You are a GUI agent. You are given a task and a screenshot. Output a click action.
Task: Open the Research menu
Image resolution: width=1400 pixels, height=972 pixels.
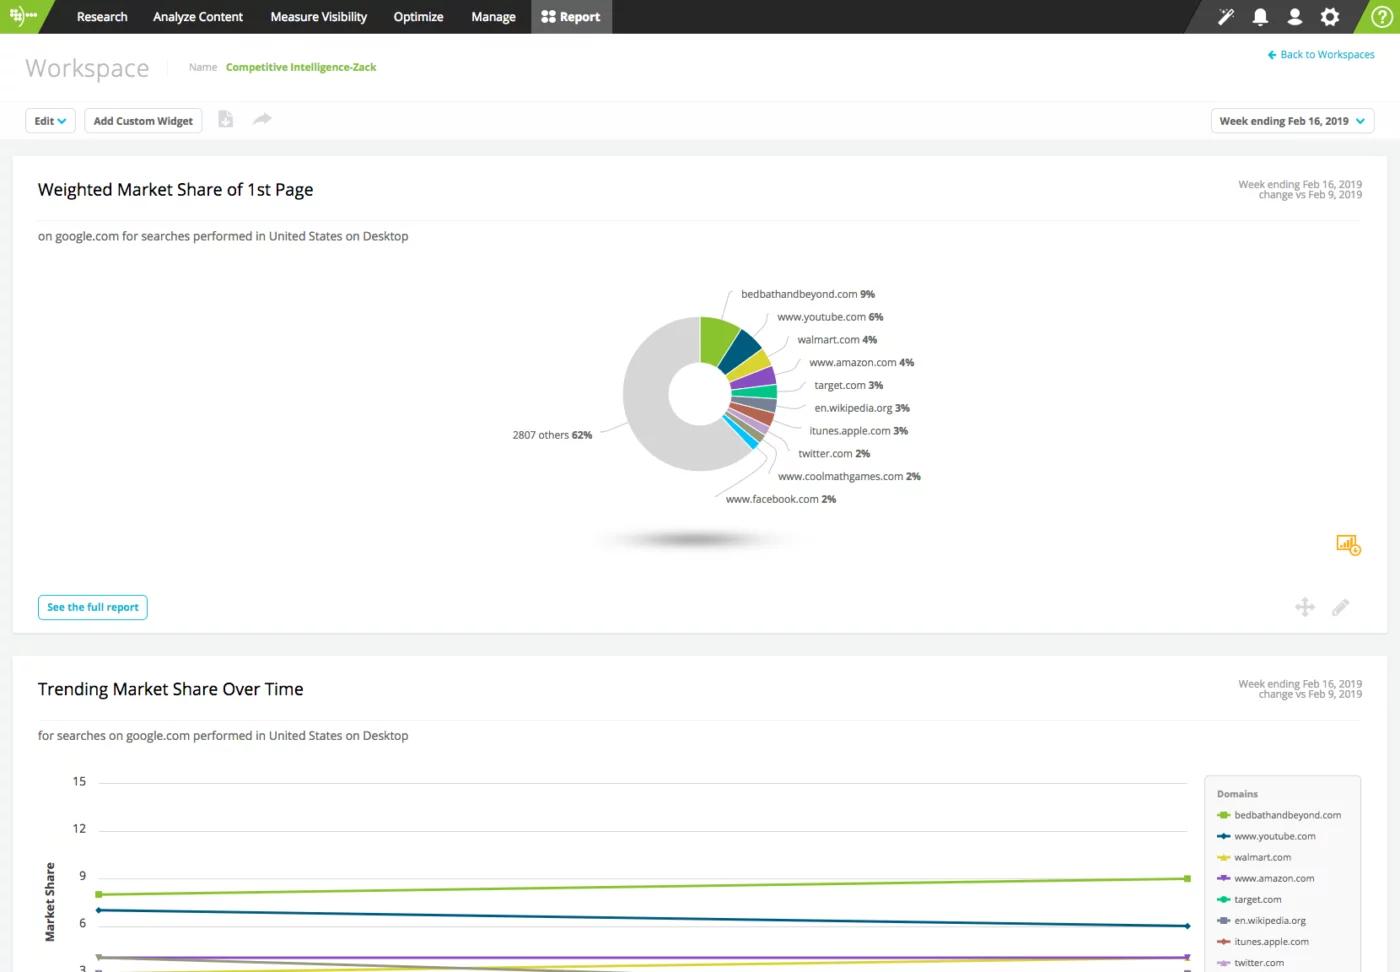[x=101, y=16]
